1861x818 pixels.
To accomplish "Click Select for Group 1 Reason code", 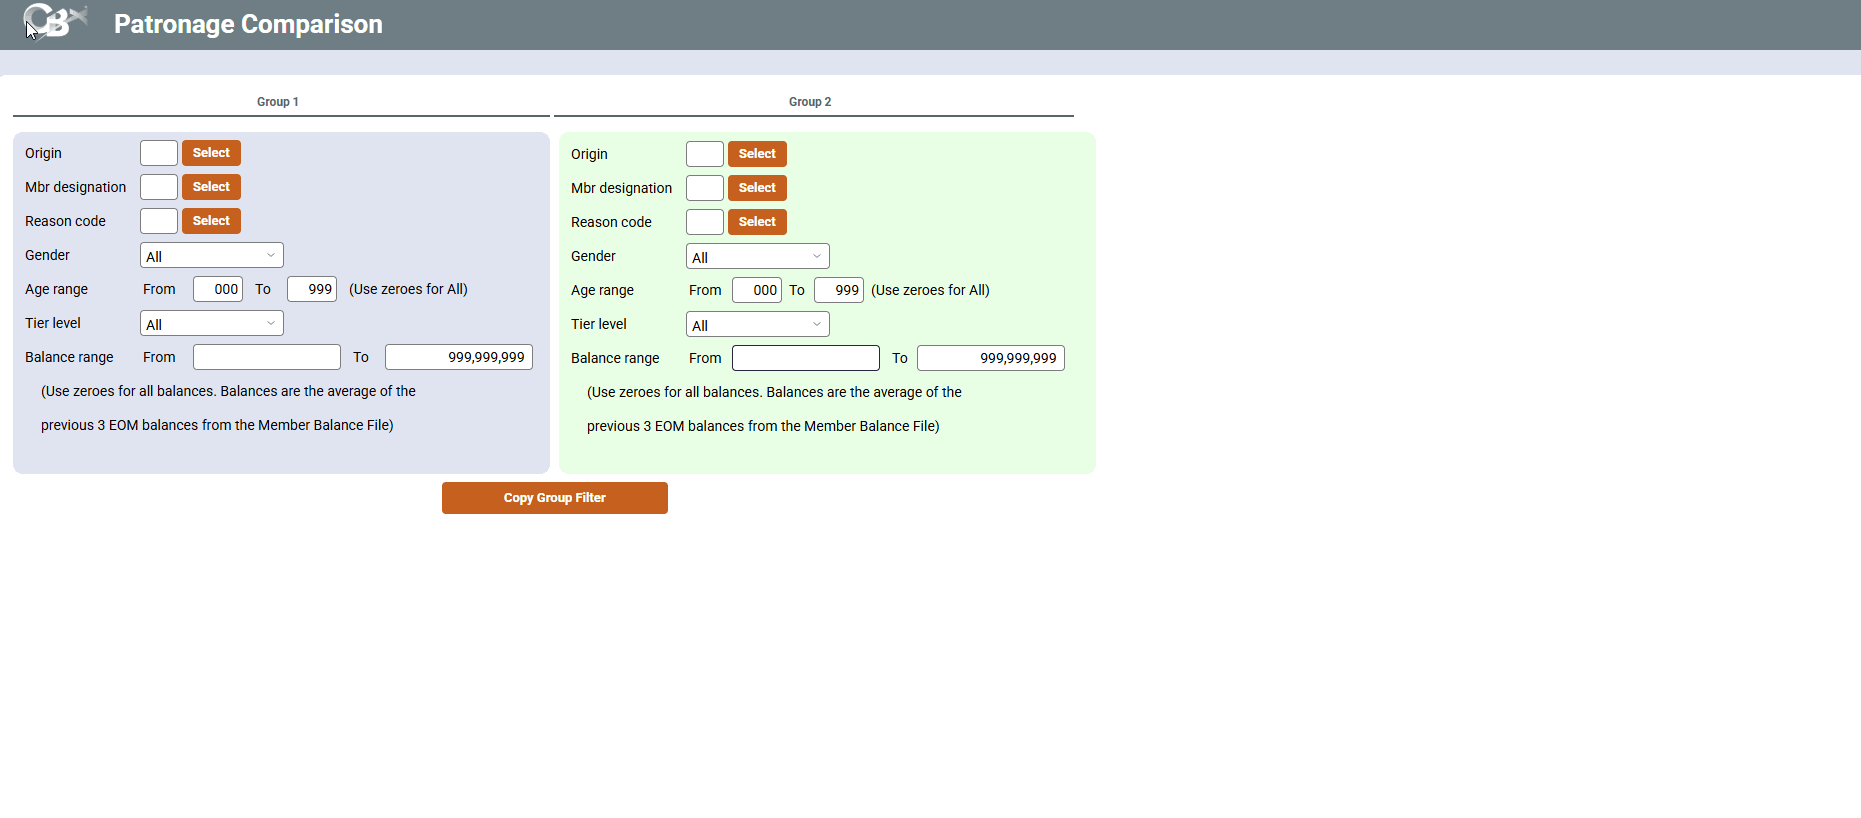I will coord(211,221).
